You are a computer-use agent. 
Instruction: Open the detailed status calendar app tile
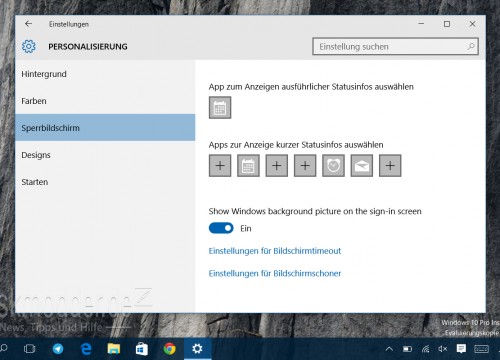click(x=220, y=108)
